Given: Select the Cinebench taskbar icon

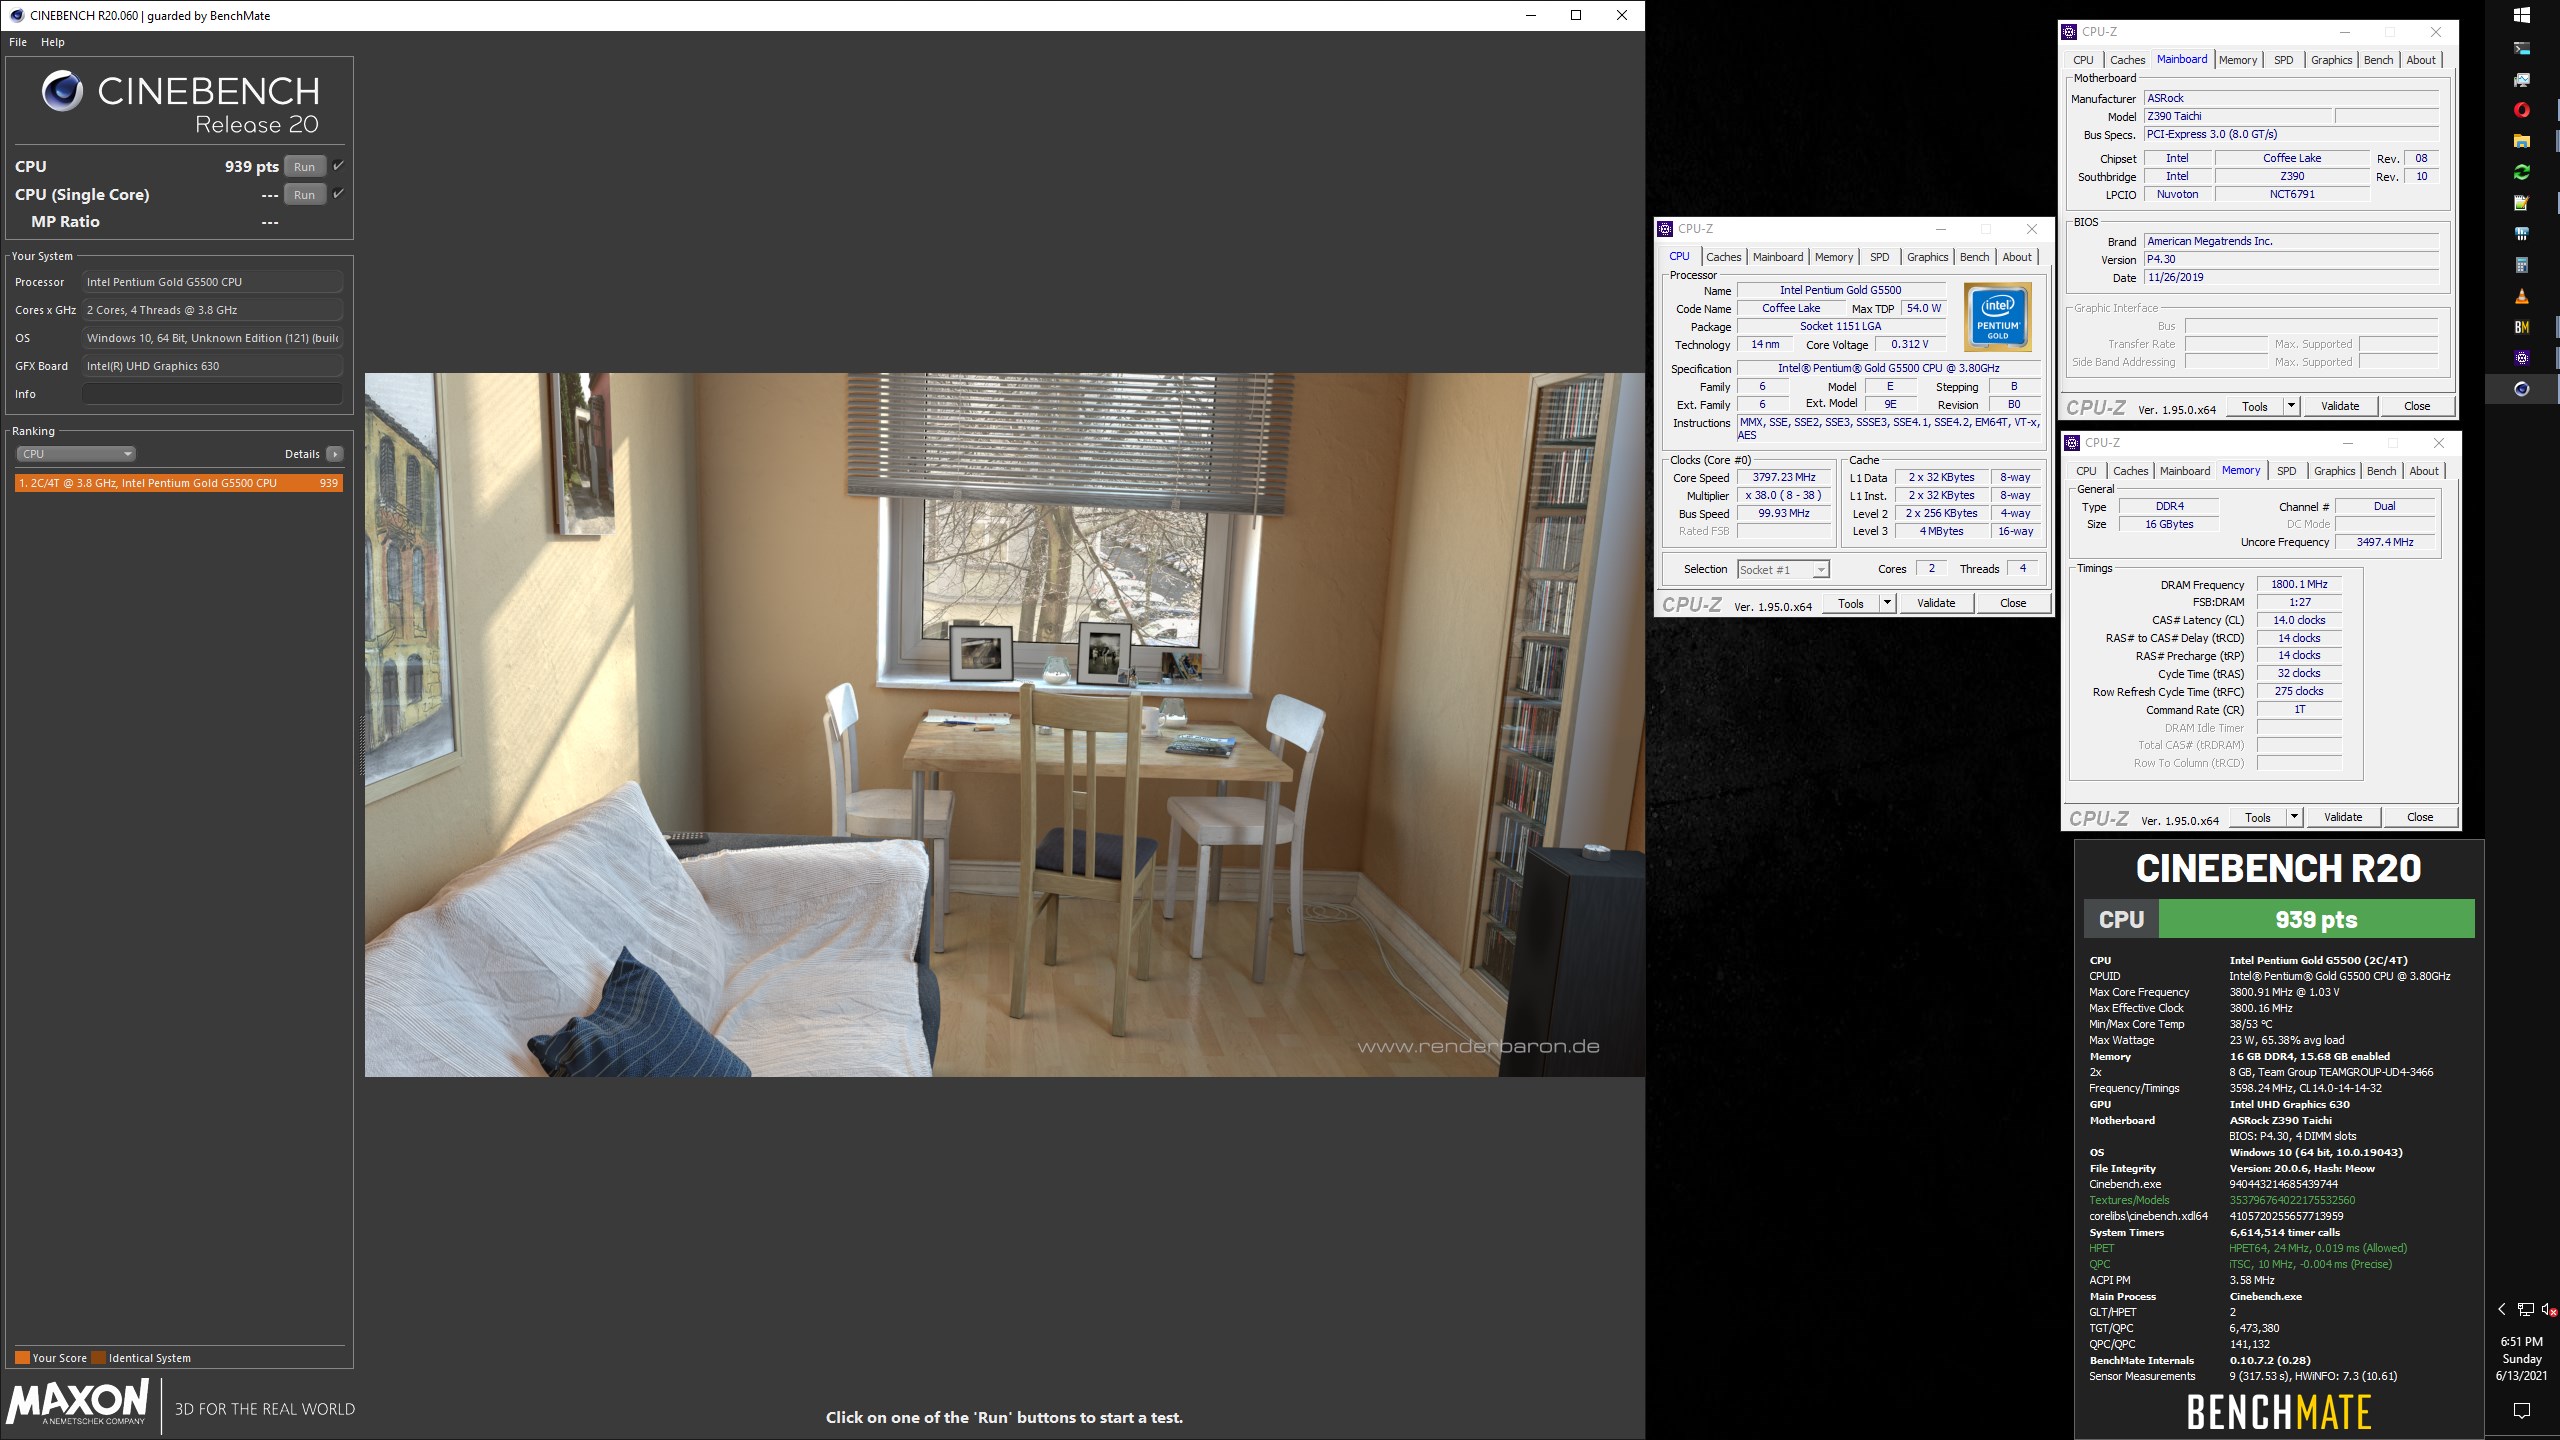Looking at the screenshot, I should (x=2521, y=389).
